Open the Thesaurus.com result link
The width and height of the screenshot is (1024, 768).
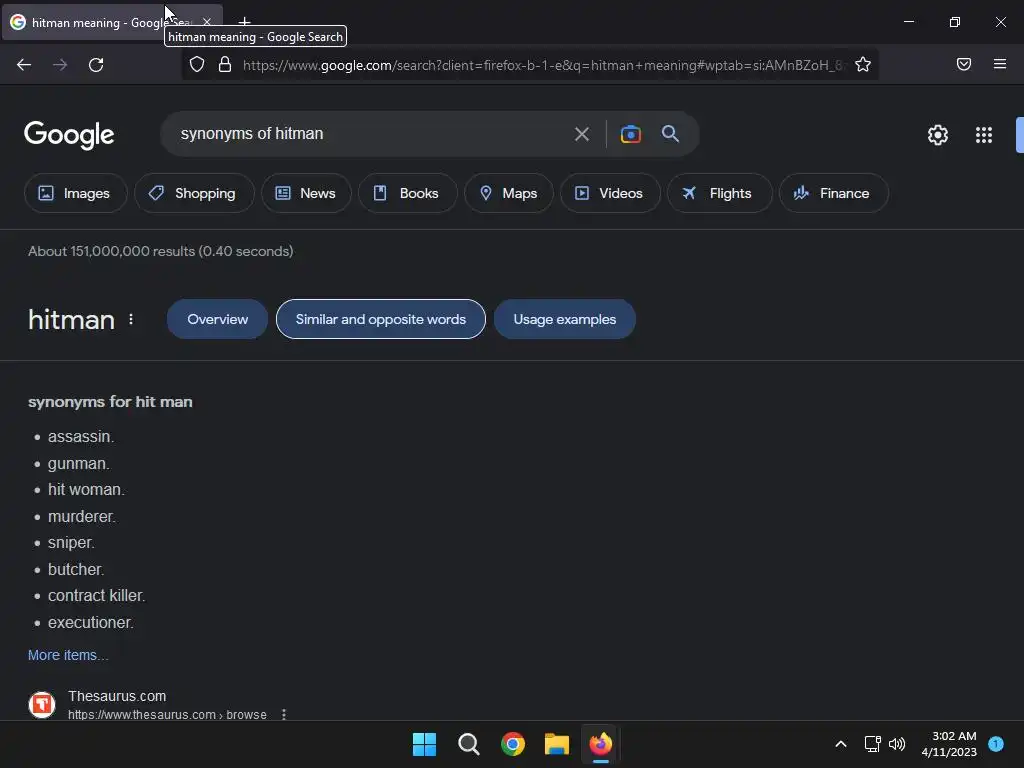pyautogui.click(x=117, y=696)
